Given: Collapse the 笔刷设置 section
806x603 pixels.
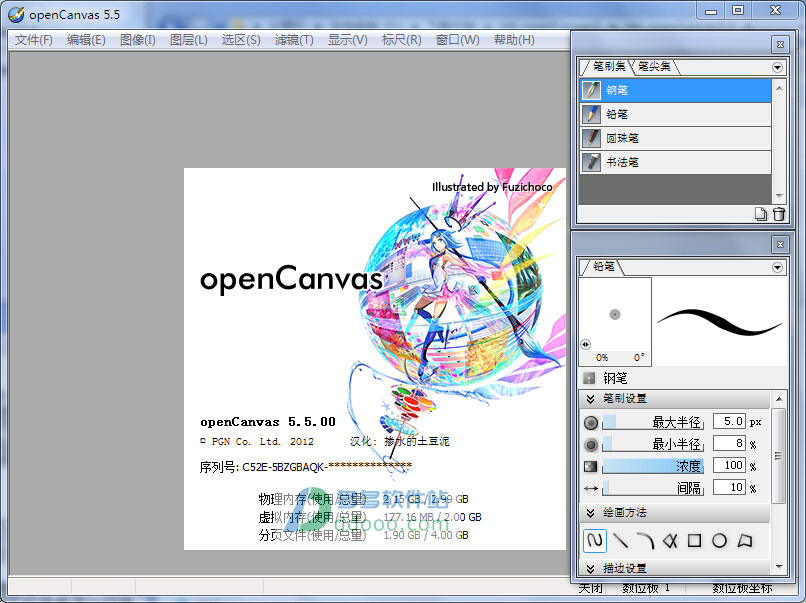Looking at the screenshot, I should click(x=590, y=399).
